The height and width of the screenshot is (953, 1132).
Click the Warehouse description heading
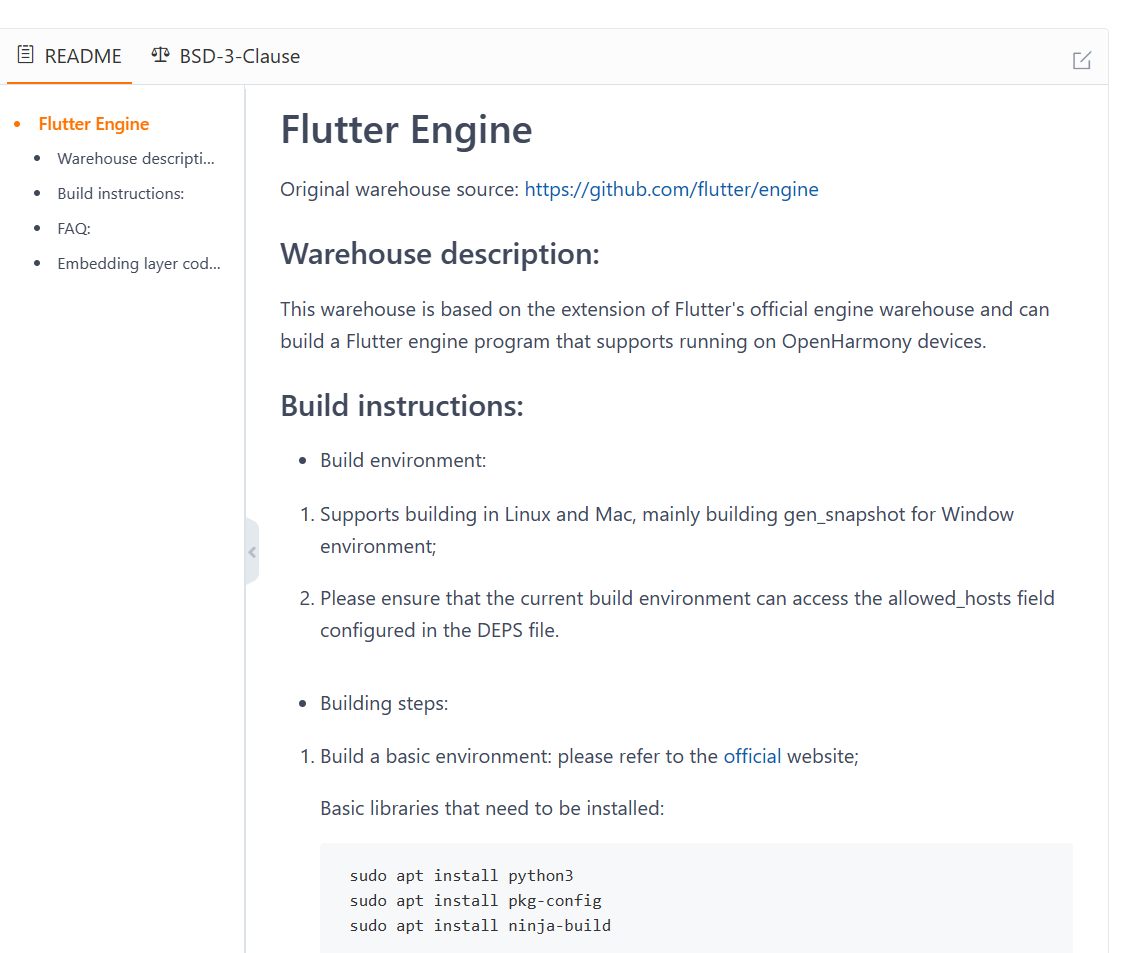(440, 254)
